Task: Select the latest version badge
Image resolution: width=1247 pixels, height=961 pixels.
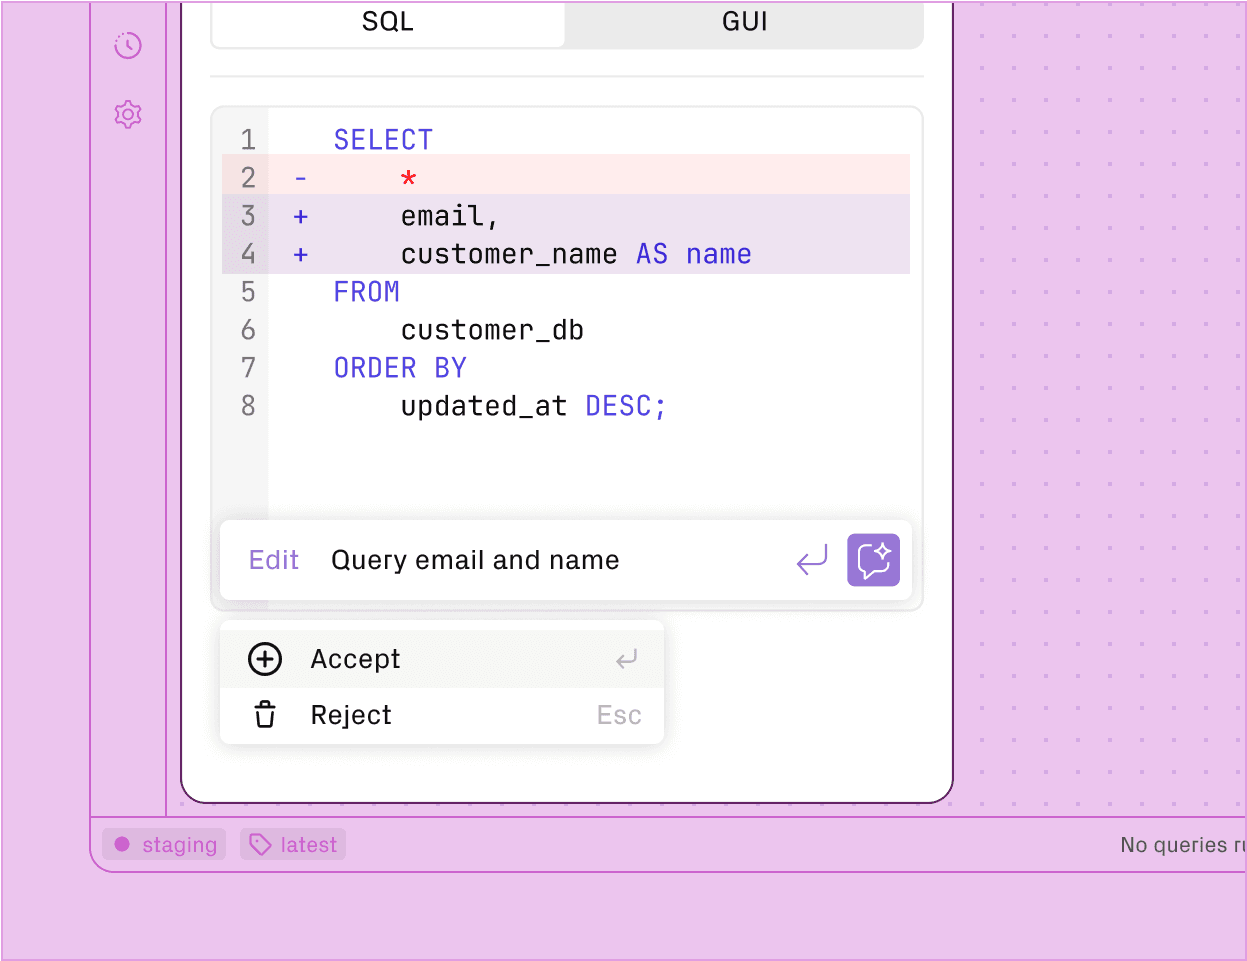Action: pyautogui.click(x=292, y=844)
